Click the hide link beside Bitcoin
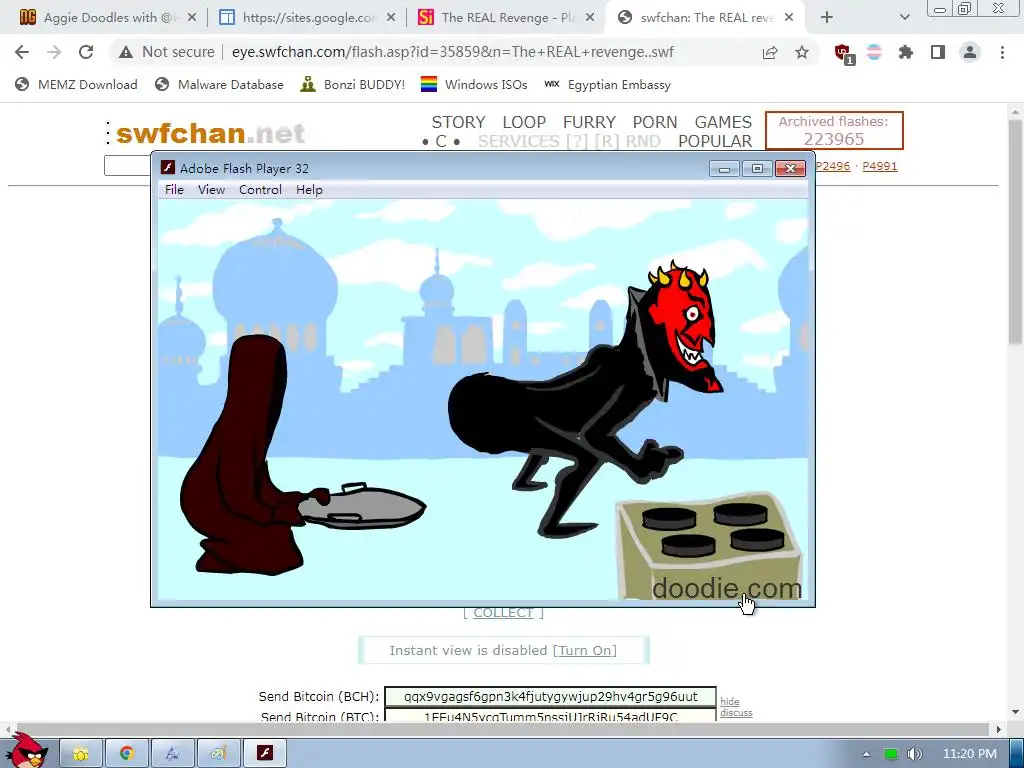Screen dimensions: 1024x768 pos(729,701)
